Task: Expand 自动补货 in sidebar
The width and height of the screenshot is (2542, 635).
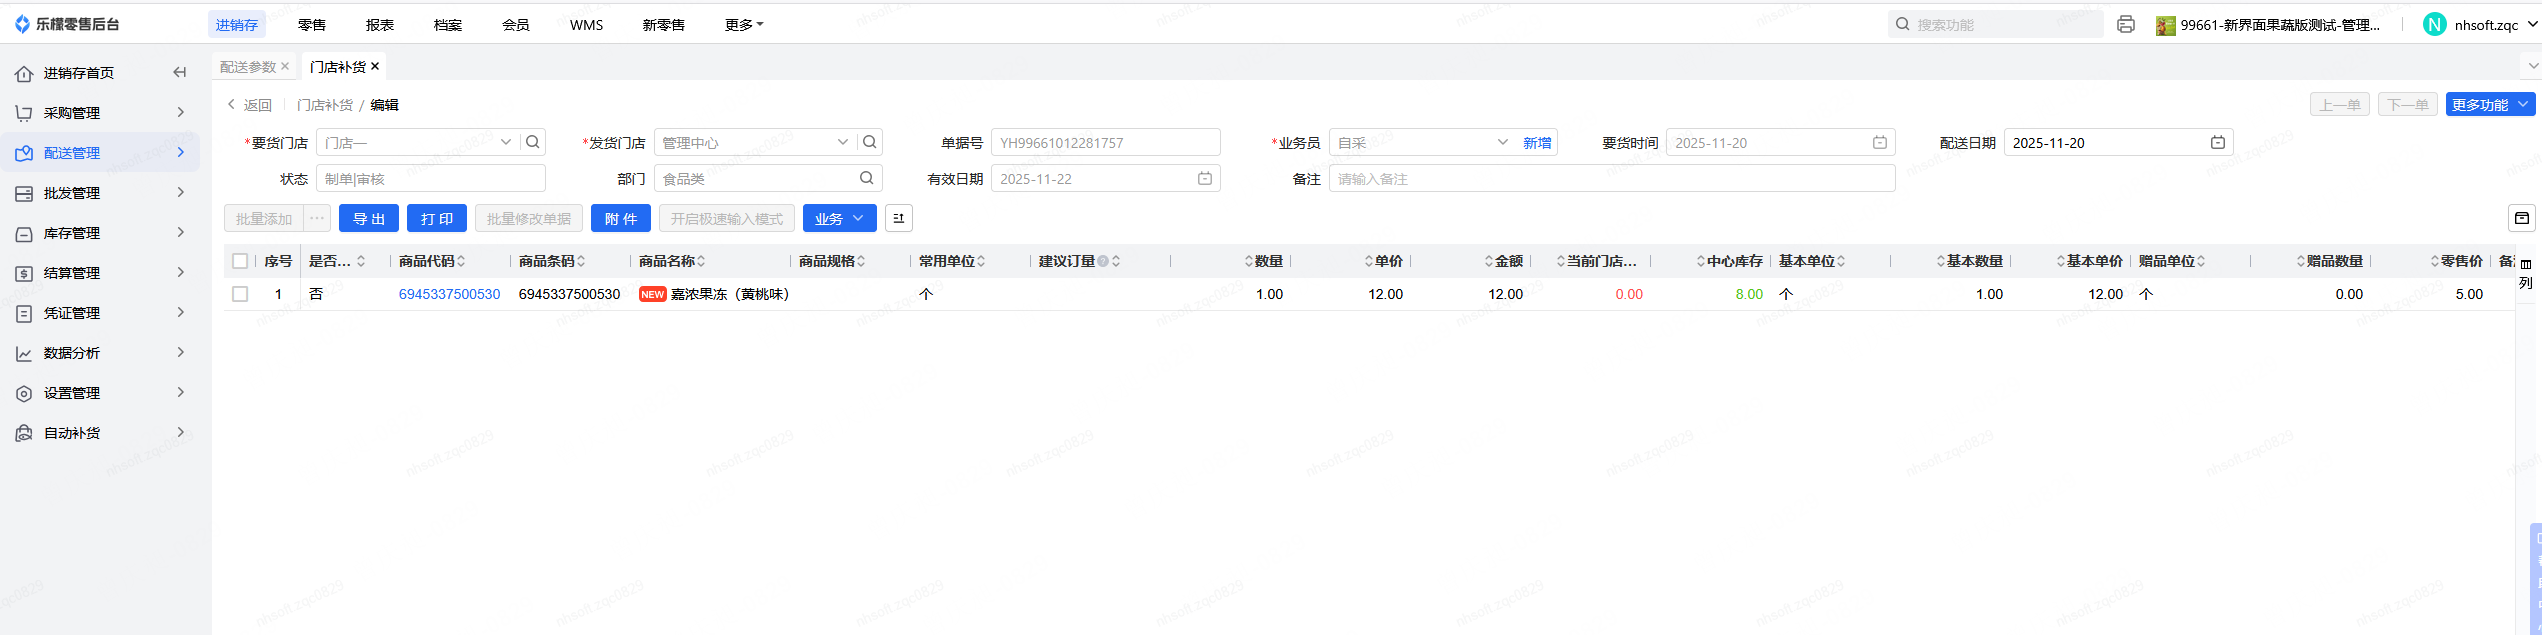Action: (x=180, y=432)
